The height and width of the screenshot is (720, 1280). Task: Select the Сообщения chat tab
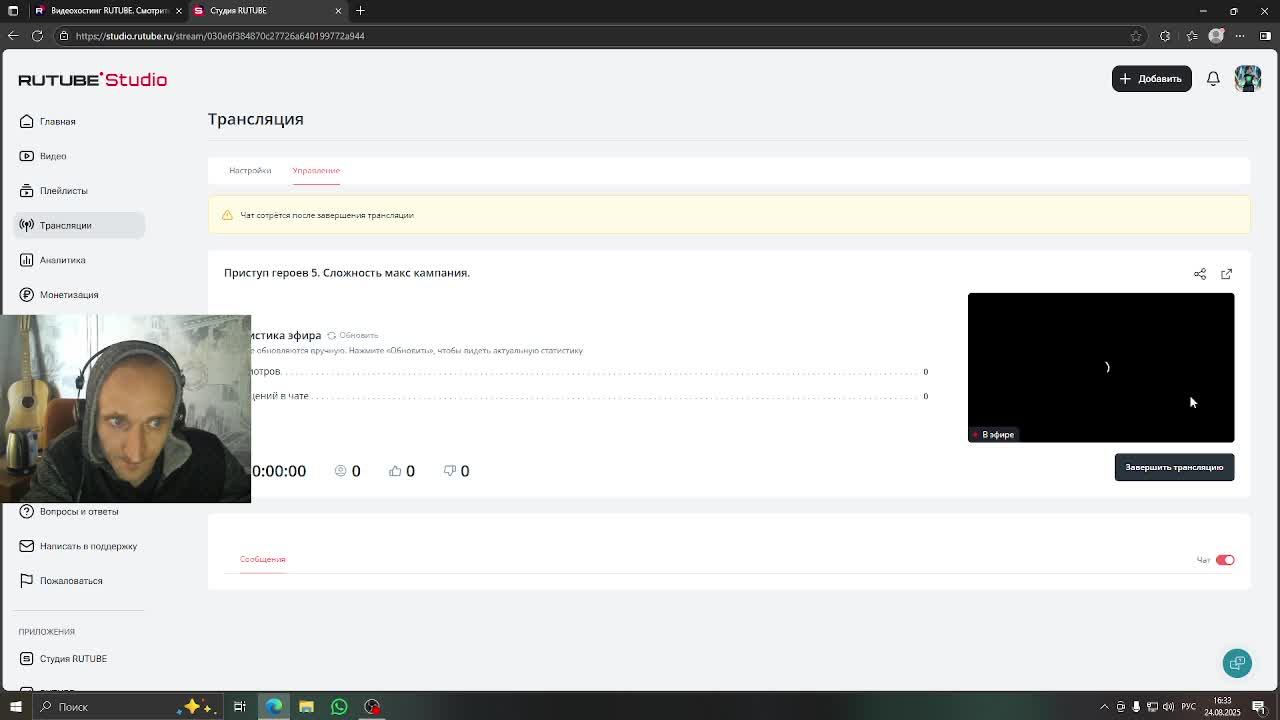point(262,559)
